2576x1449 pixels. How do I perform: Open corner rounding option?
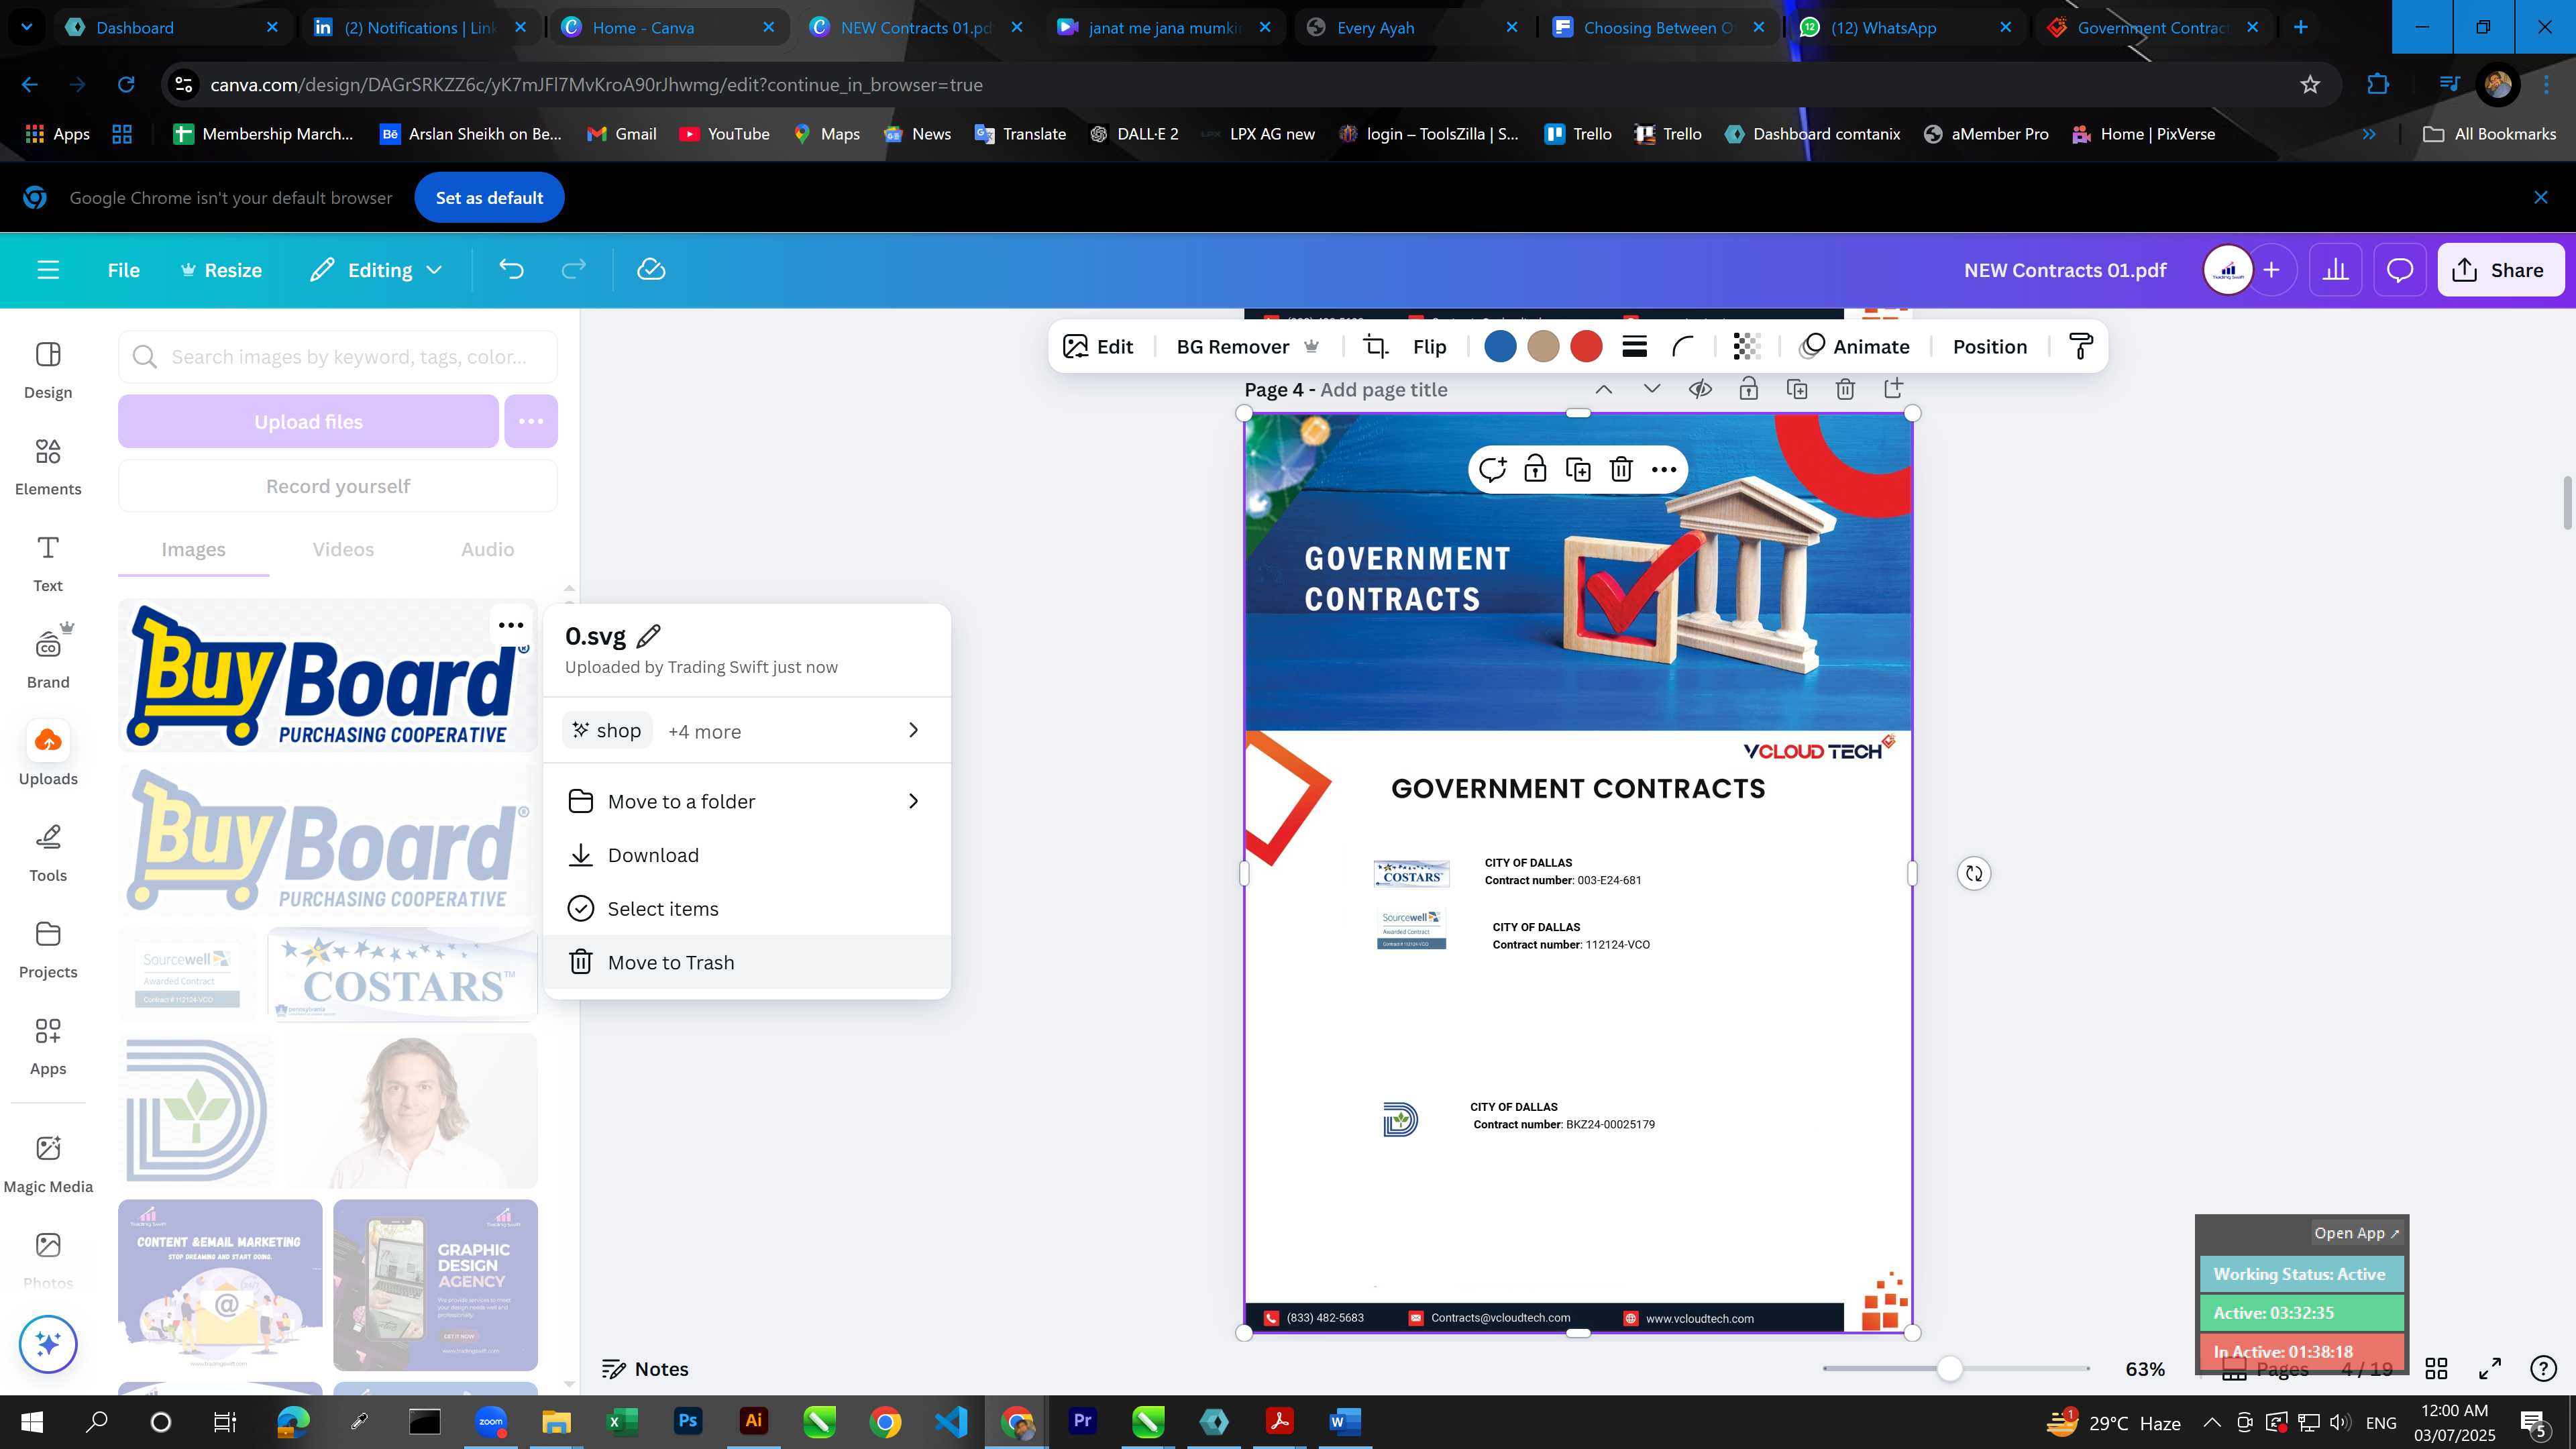click(x=1683, y=347)
